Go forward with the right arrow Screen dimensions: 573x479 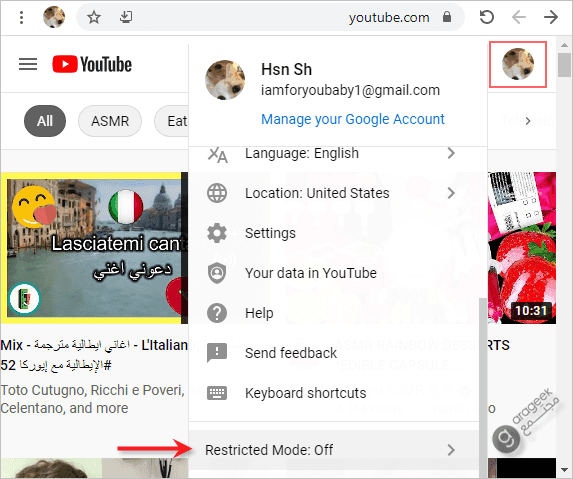[x=550, y=17]
